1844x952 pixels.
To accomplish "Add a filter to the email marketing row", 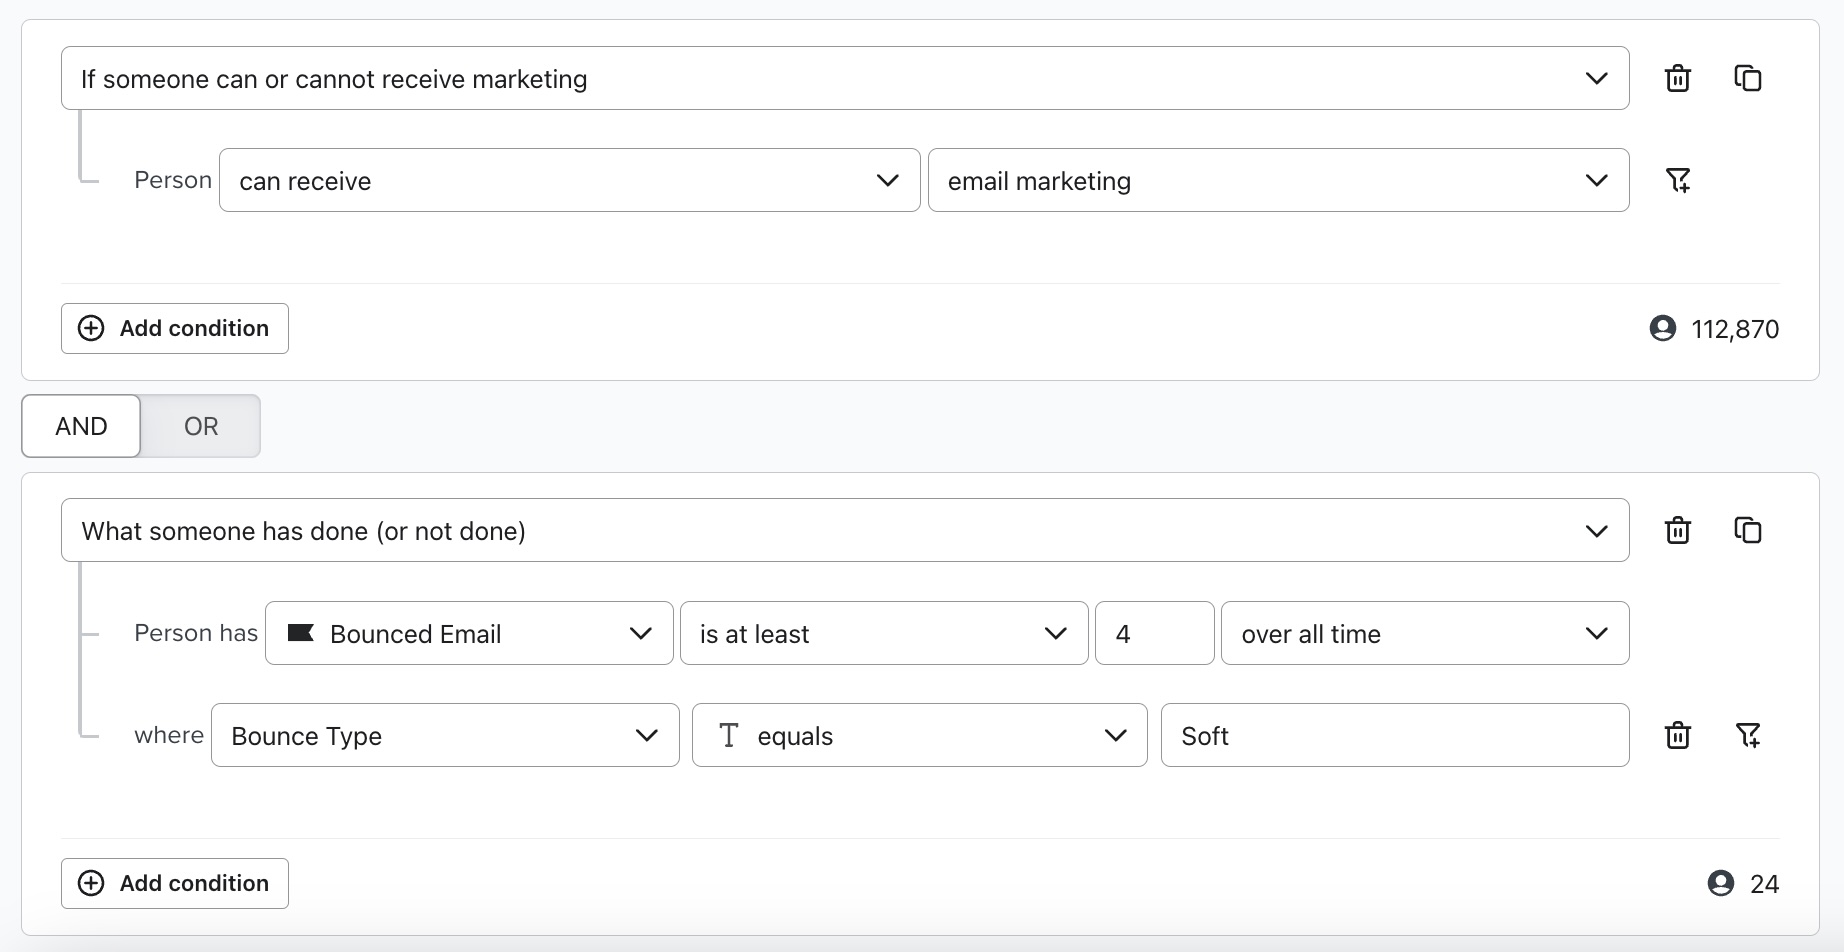I will (x=1680, y=180).
